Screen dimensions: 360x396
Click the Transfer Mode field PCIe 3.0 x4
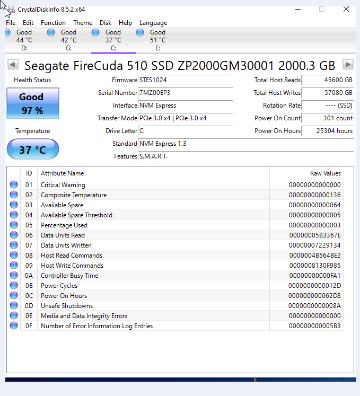pyautogui.click(x=186, y=118)
